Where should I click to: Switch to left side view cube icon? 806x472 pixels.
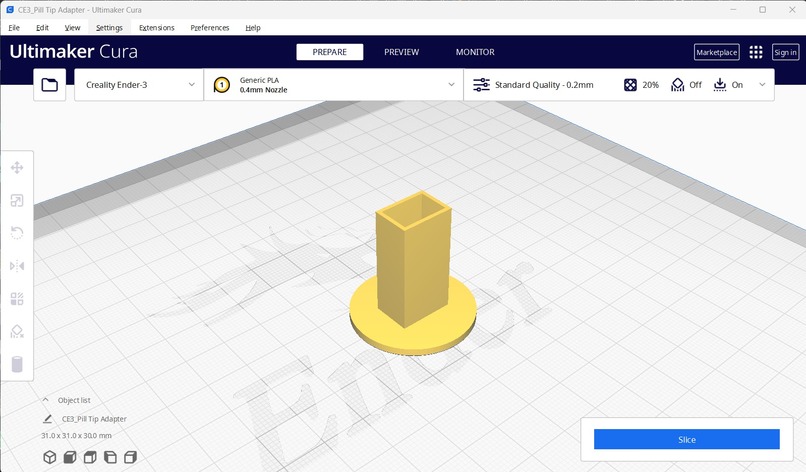click(x=110, y=457)
